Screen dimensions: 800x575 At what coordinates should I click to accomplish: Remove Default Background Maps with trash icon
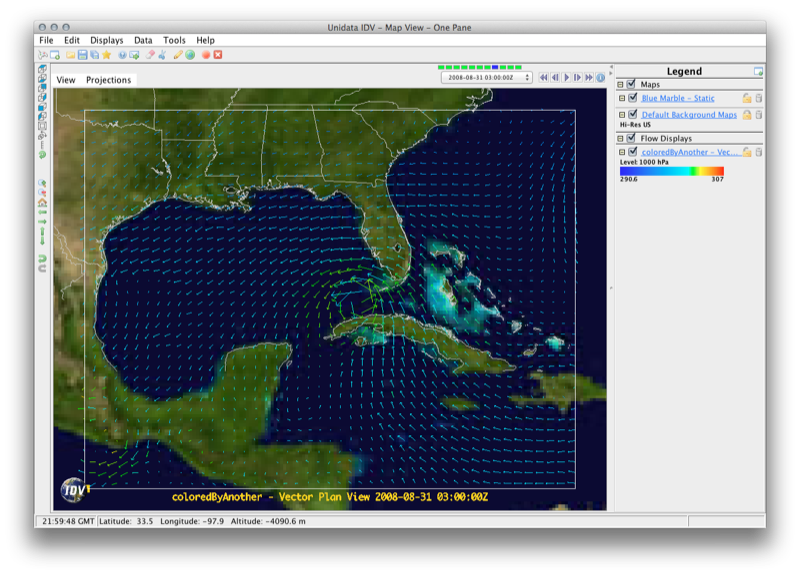point(758,115)
